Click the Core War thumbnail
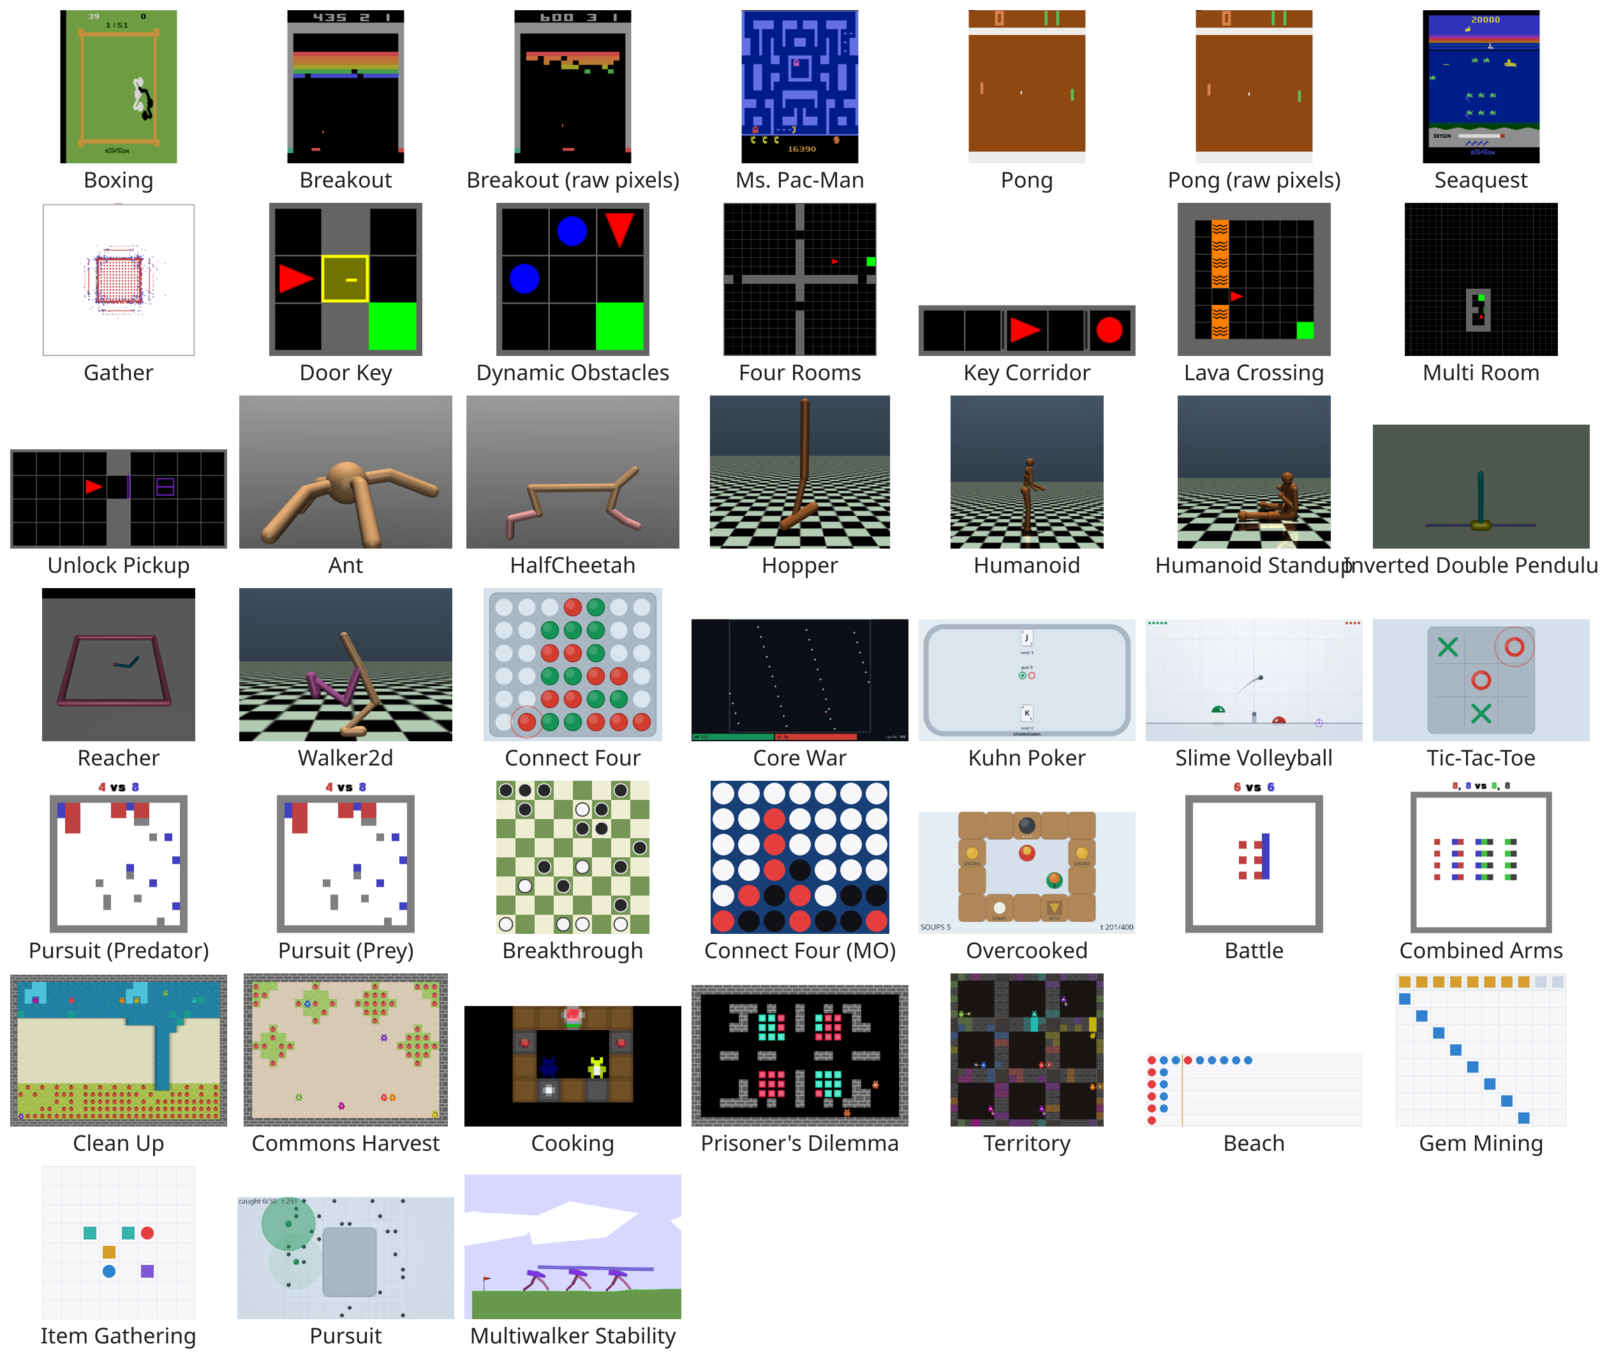Image resolution: width=1600 pixels, height=1360 pixels. coord(800,680)
